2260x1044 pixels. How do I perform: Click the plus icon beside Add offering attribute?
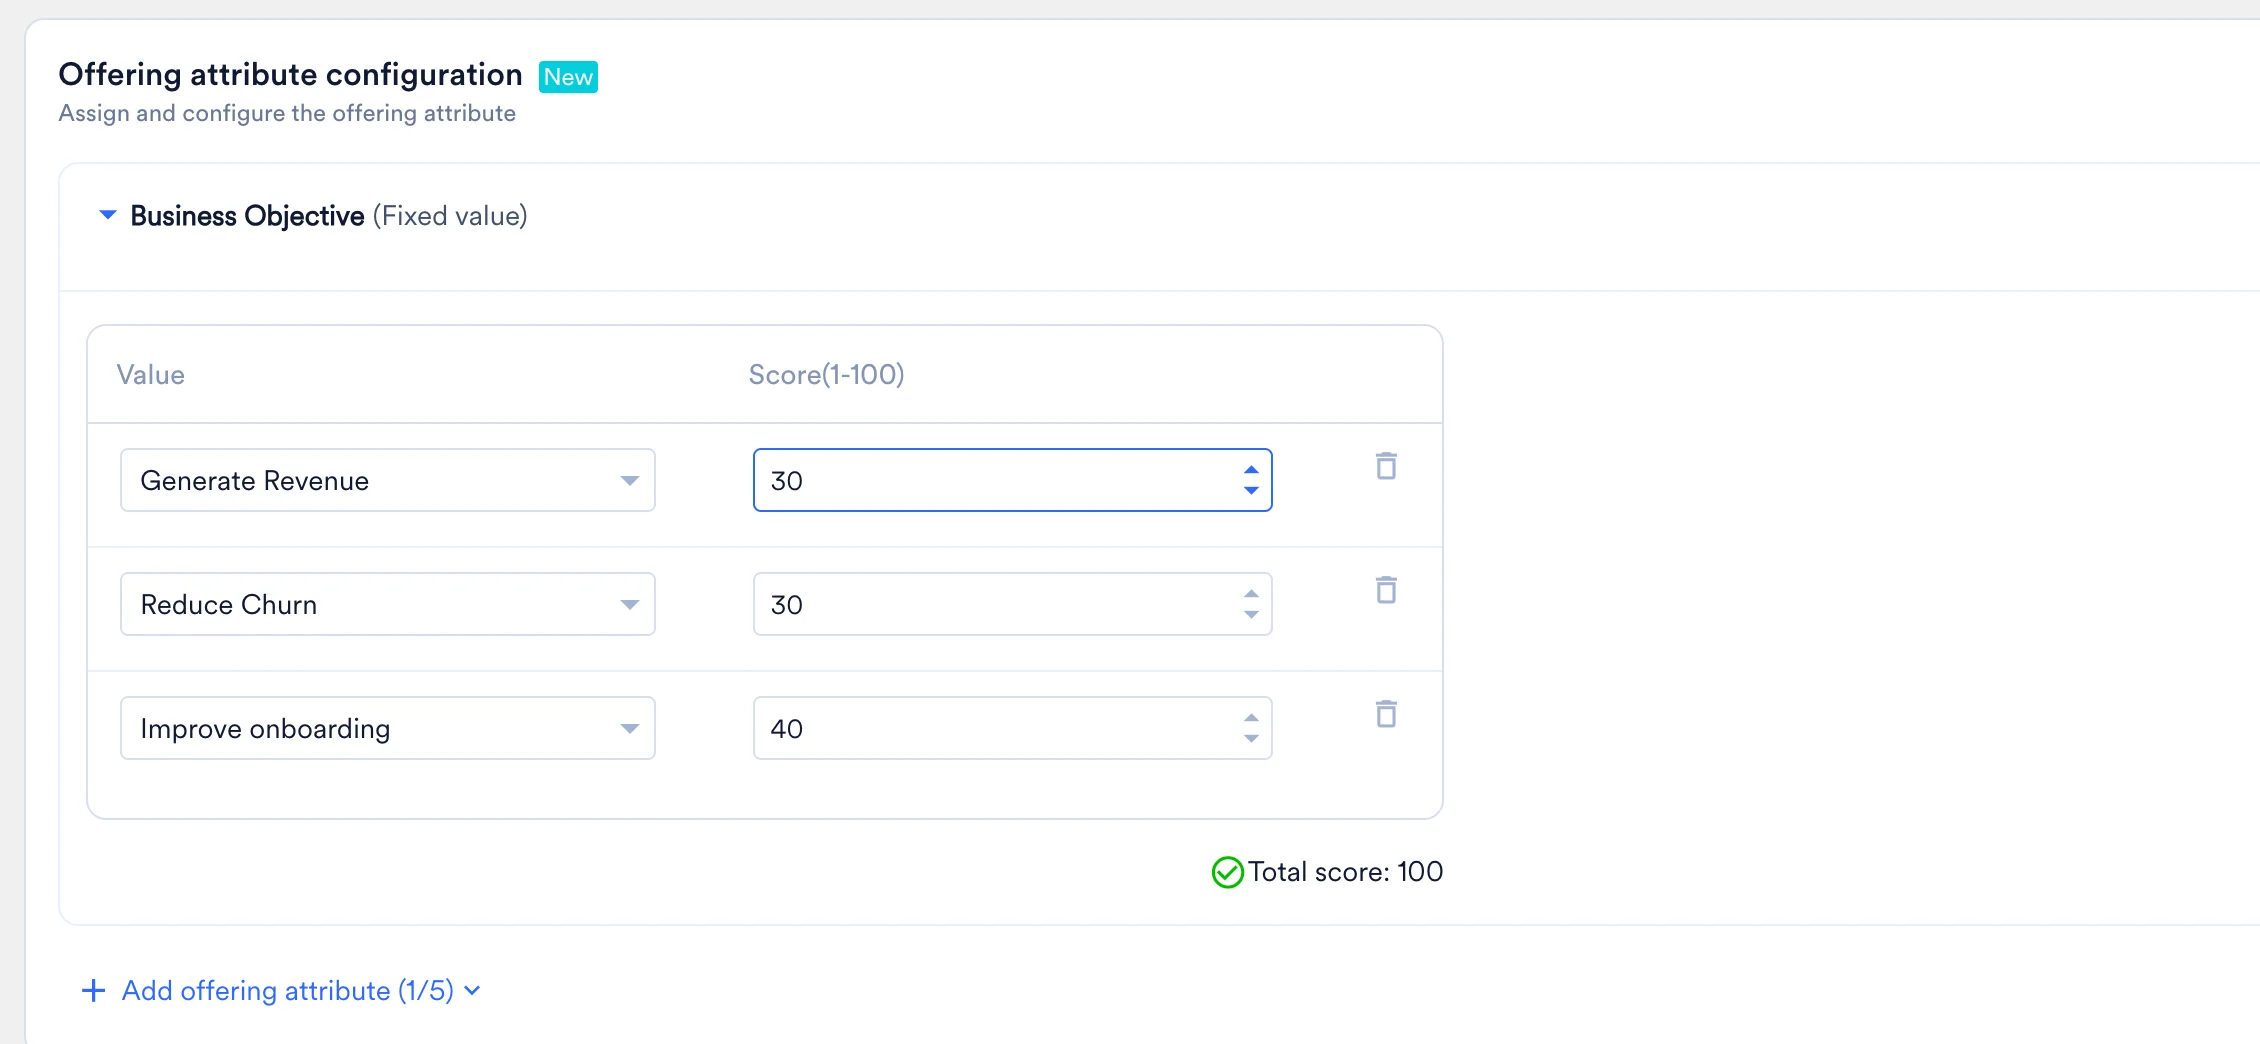pos(93,990)
